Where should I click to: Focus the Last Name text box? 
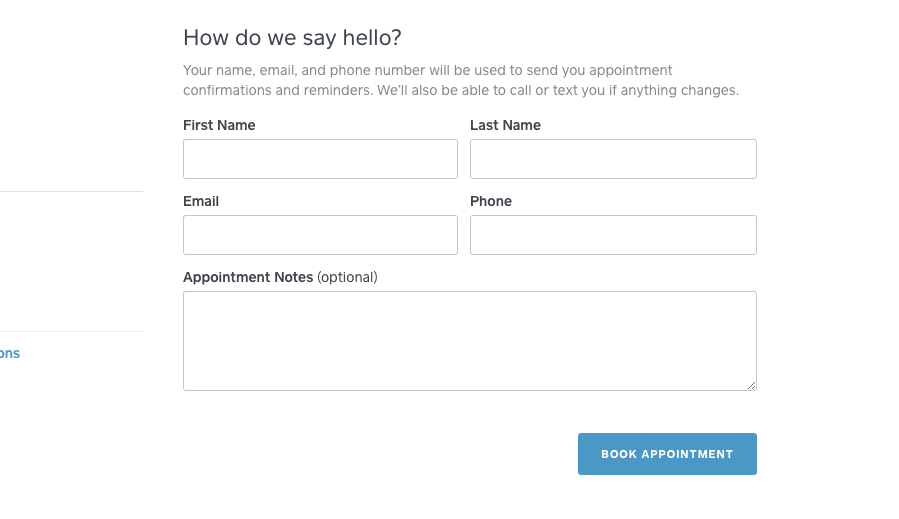[x=613, y=159]
